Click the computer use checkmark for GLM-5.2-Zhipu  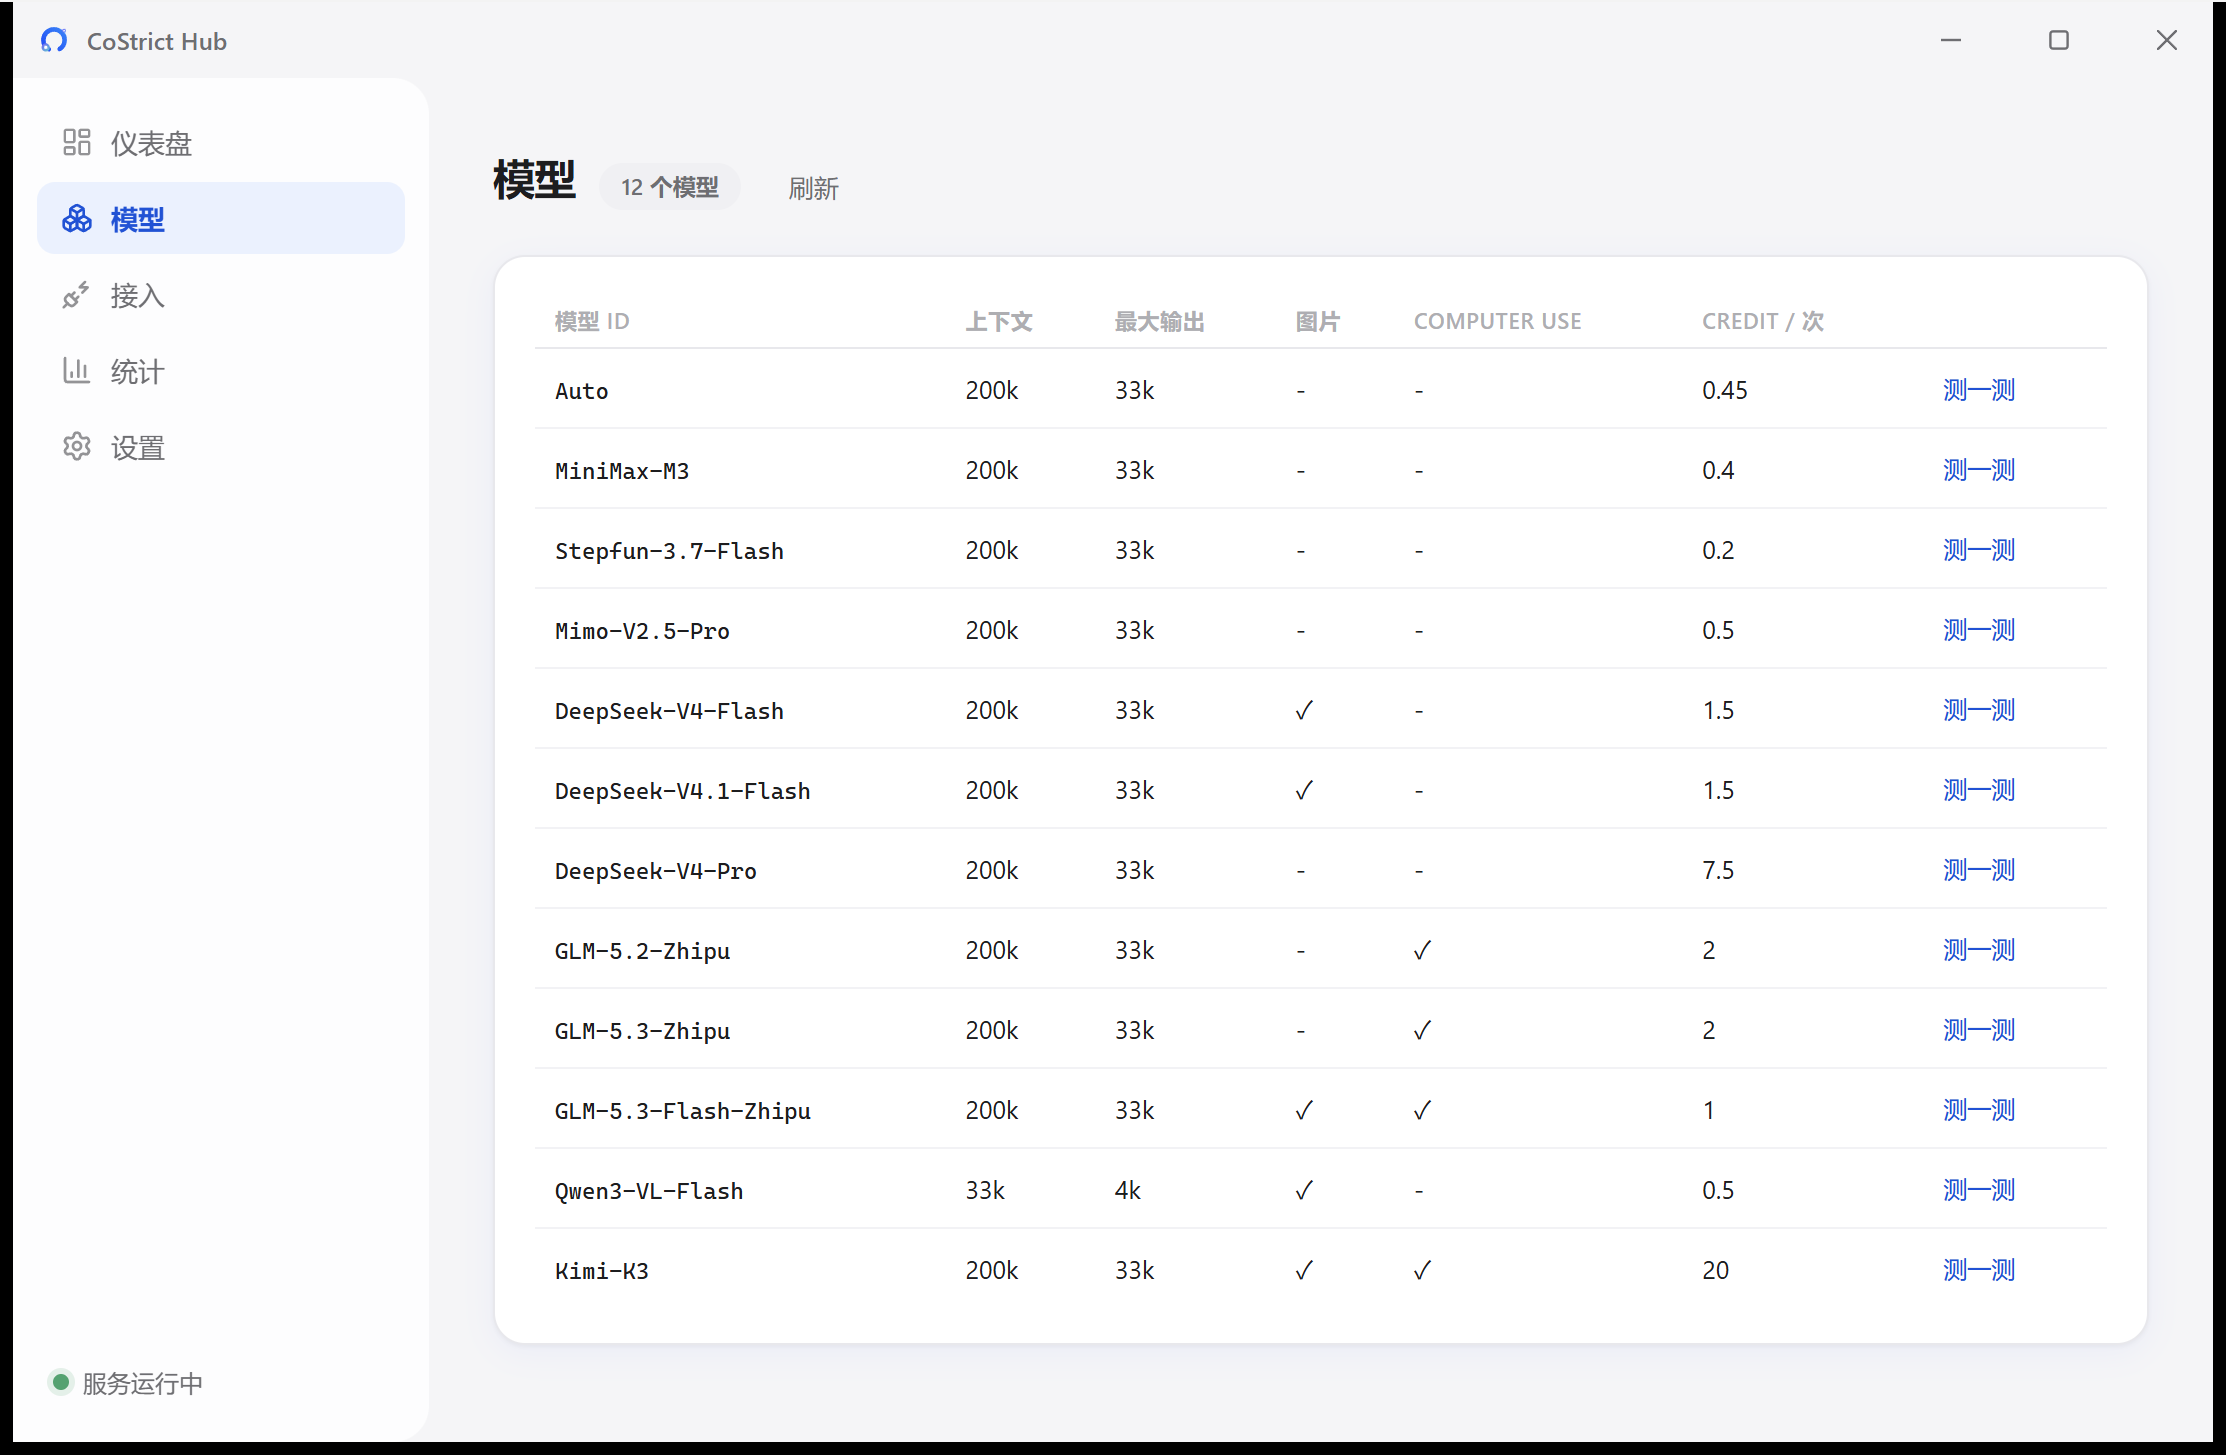coord(1422,950)
